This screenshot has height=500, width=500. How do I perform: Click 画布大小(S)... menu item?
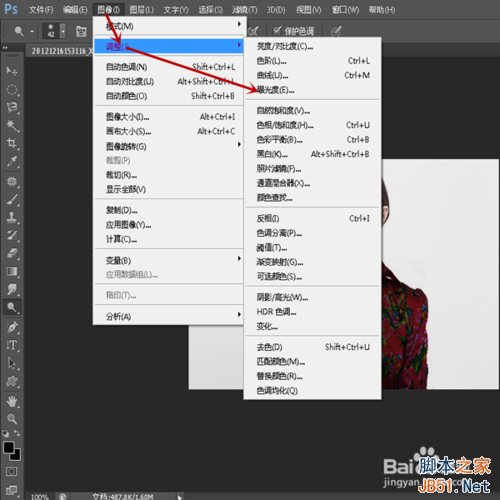[x=169, y=131]
